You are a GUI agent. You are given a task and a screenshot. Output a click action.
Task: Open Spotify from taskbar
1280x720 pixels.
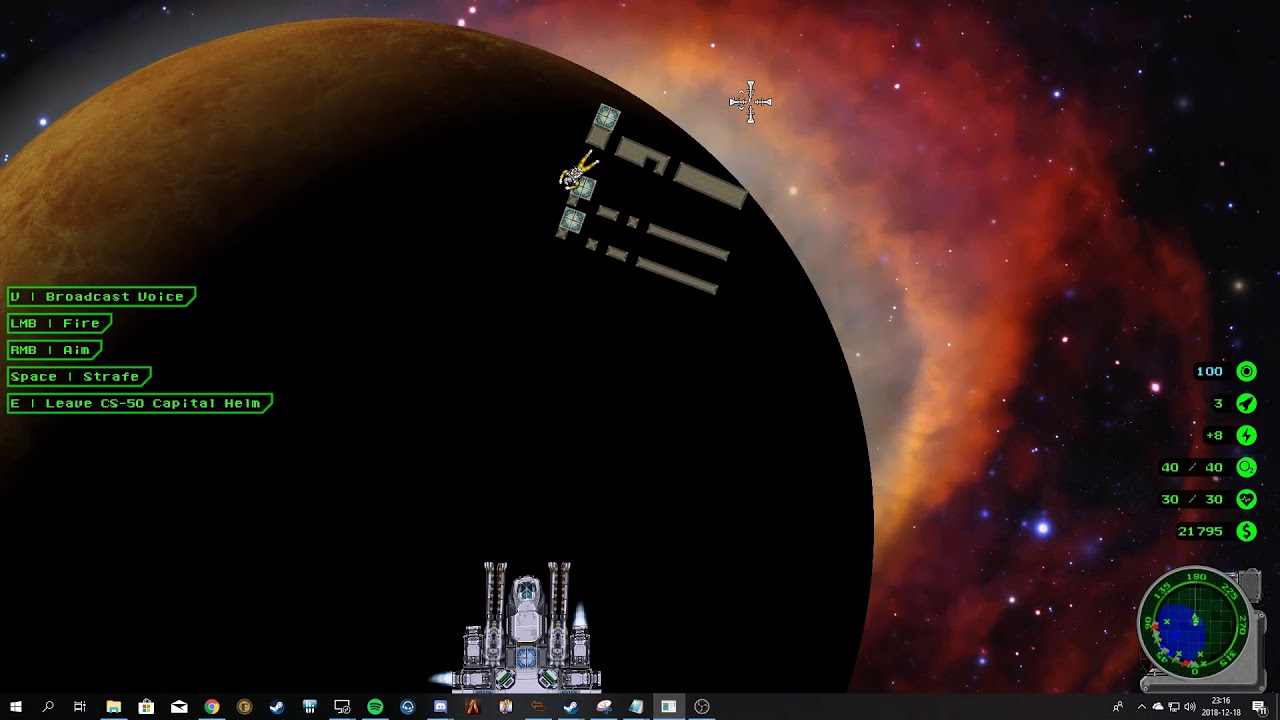375,707
